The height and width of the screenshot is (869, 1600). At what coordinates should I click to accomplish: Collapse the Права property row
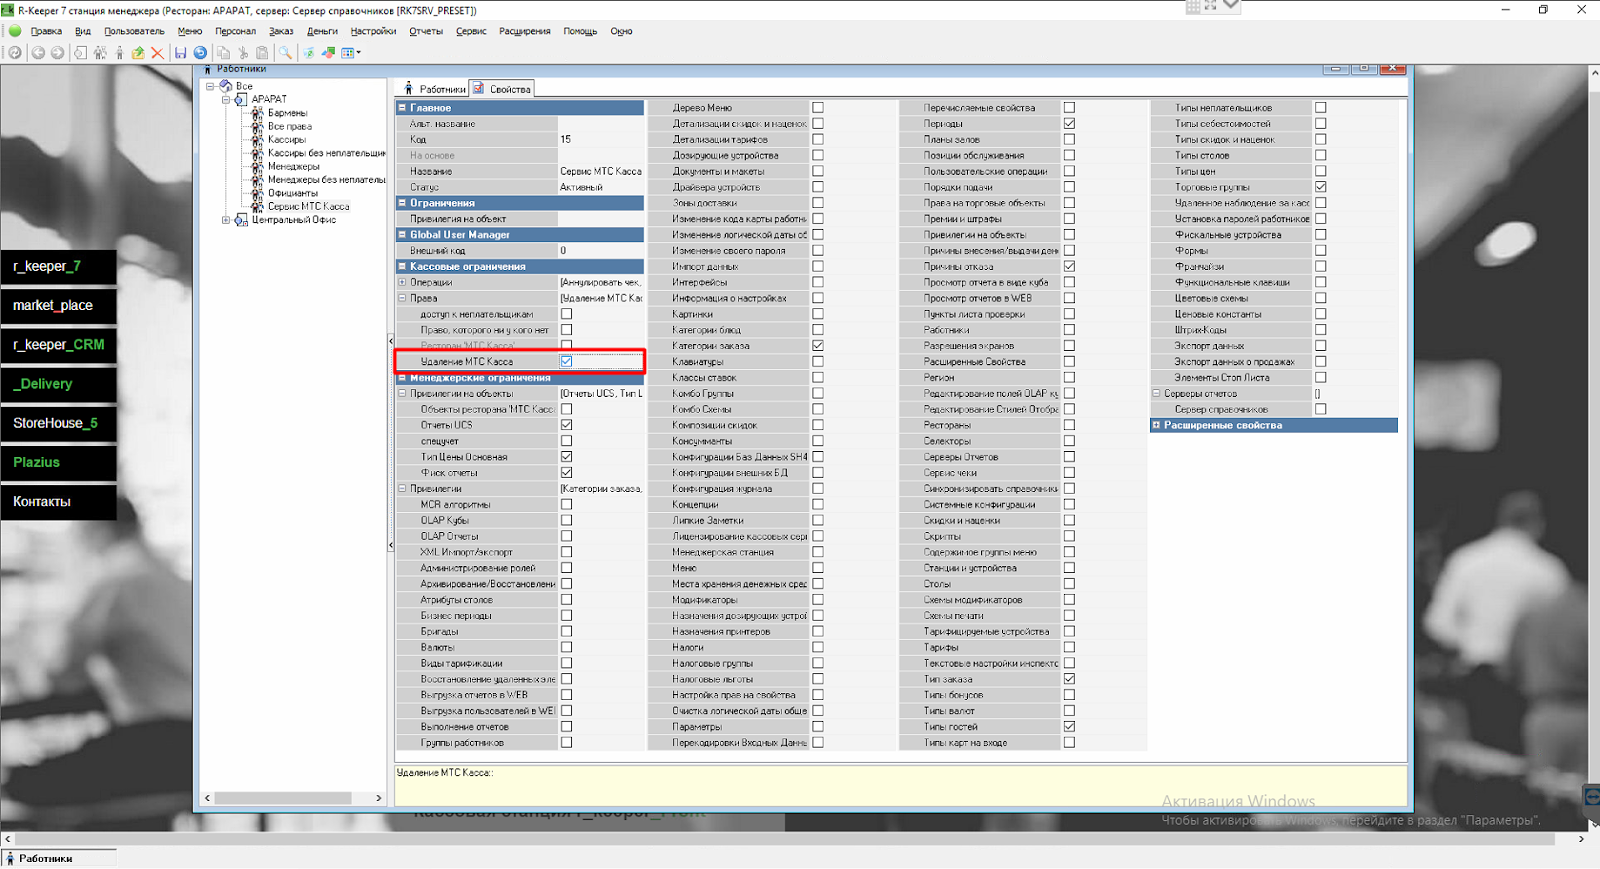(x=402, y=298)
